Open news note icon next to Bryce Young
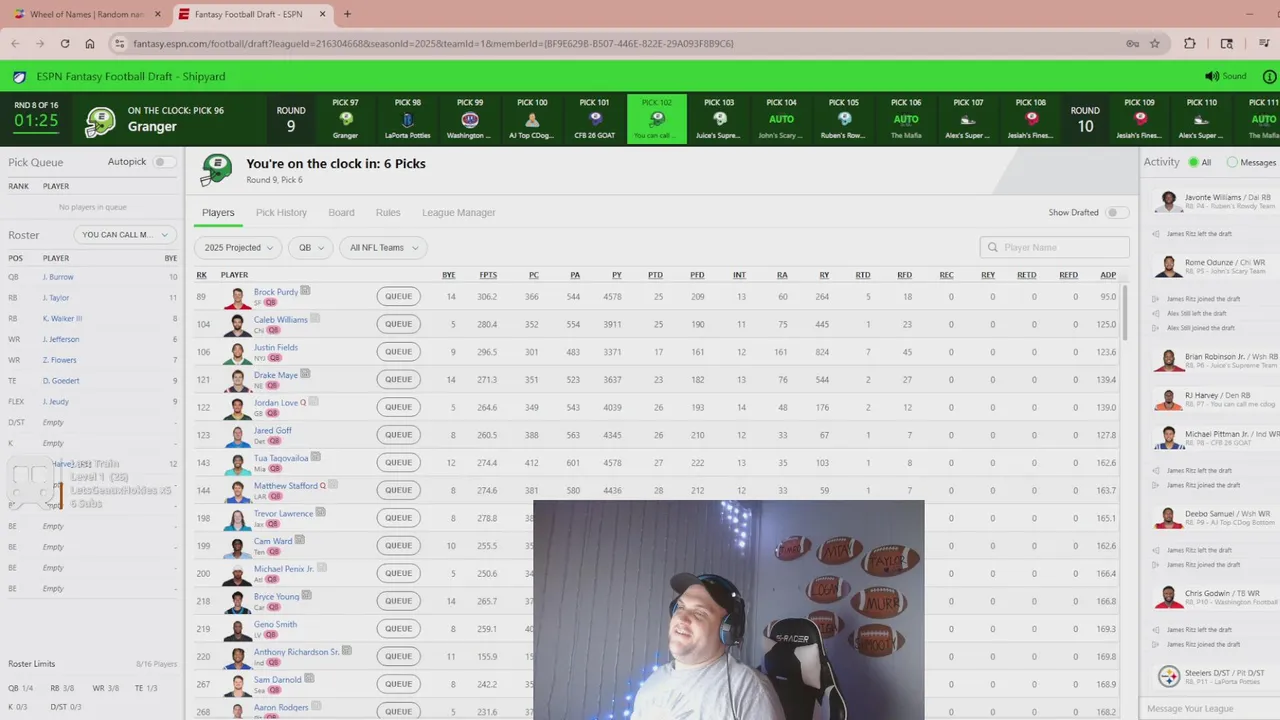1280x720 pixels. point(307,595)
